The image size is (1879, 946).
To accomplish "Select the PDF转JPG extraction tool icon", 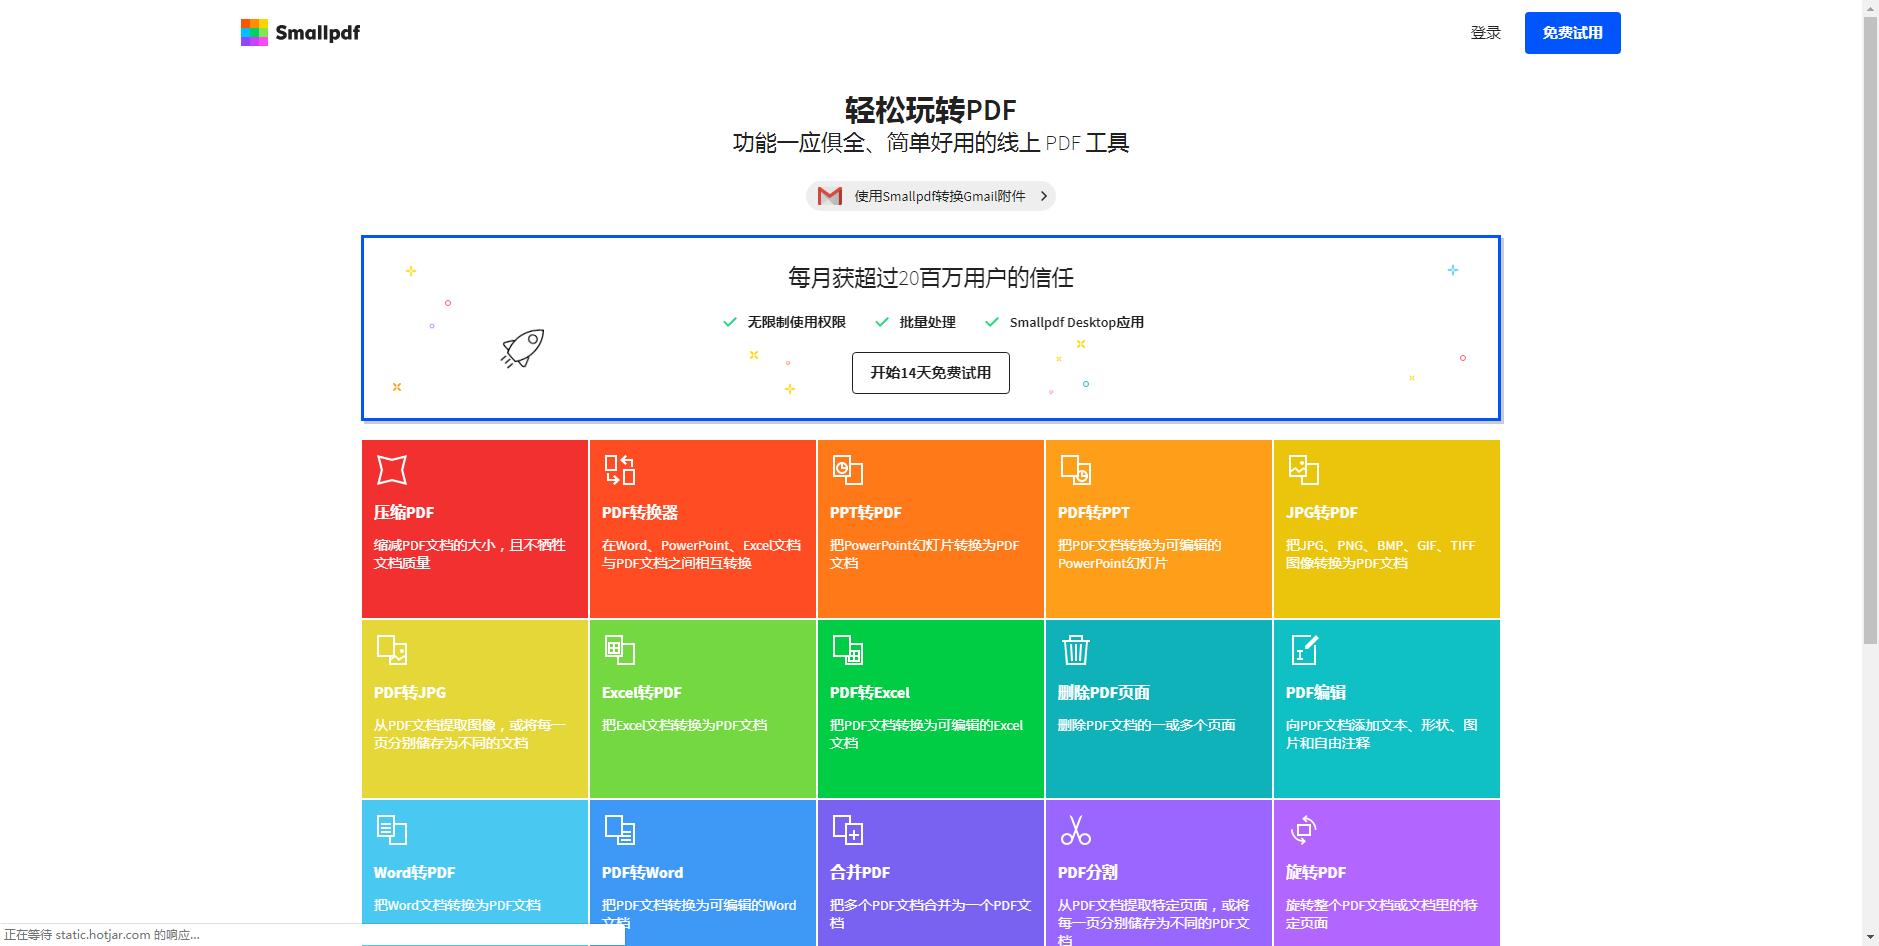I will pos(391,648).
